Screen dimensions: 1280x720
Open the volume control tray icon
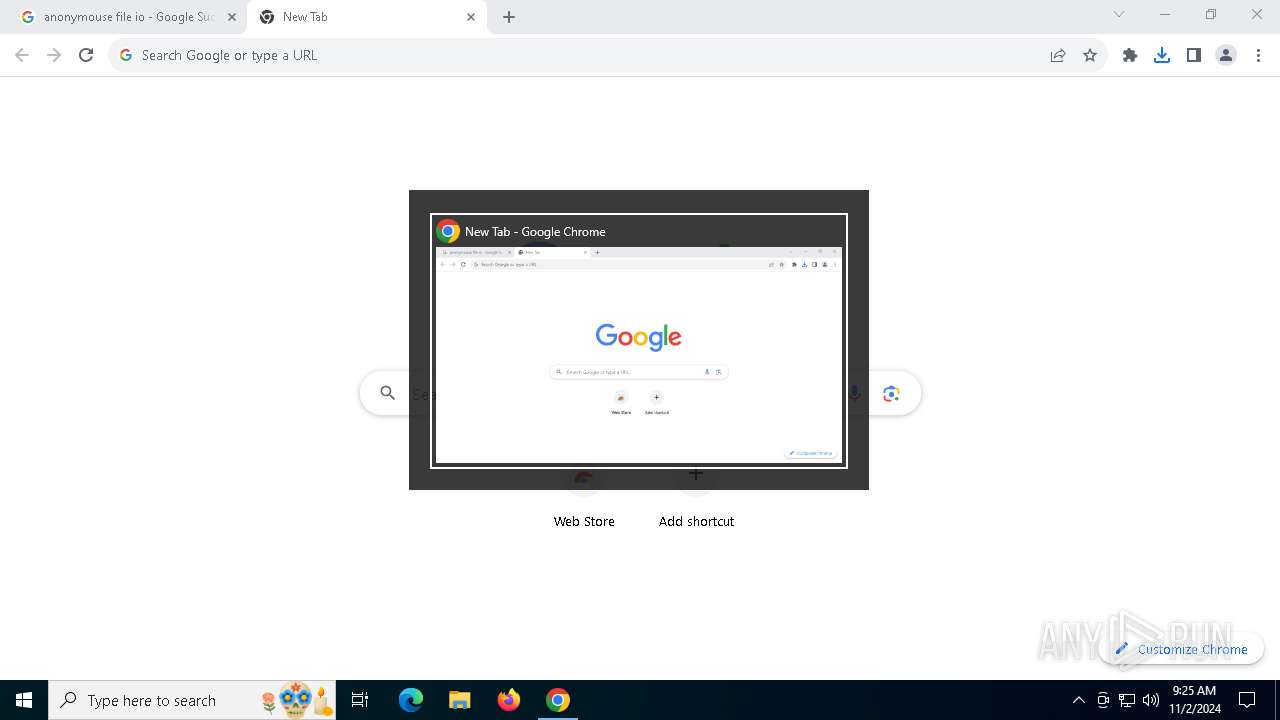(x=1151, y=700)
